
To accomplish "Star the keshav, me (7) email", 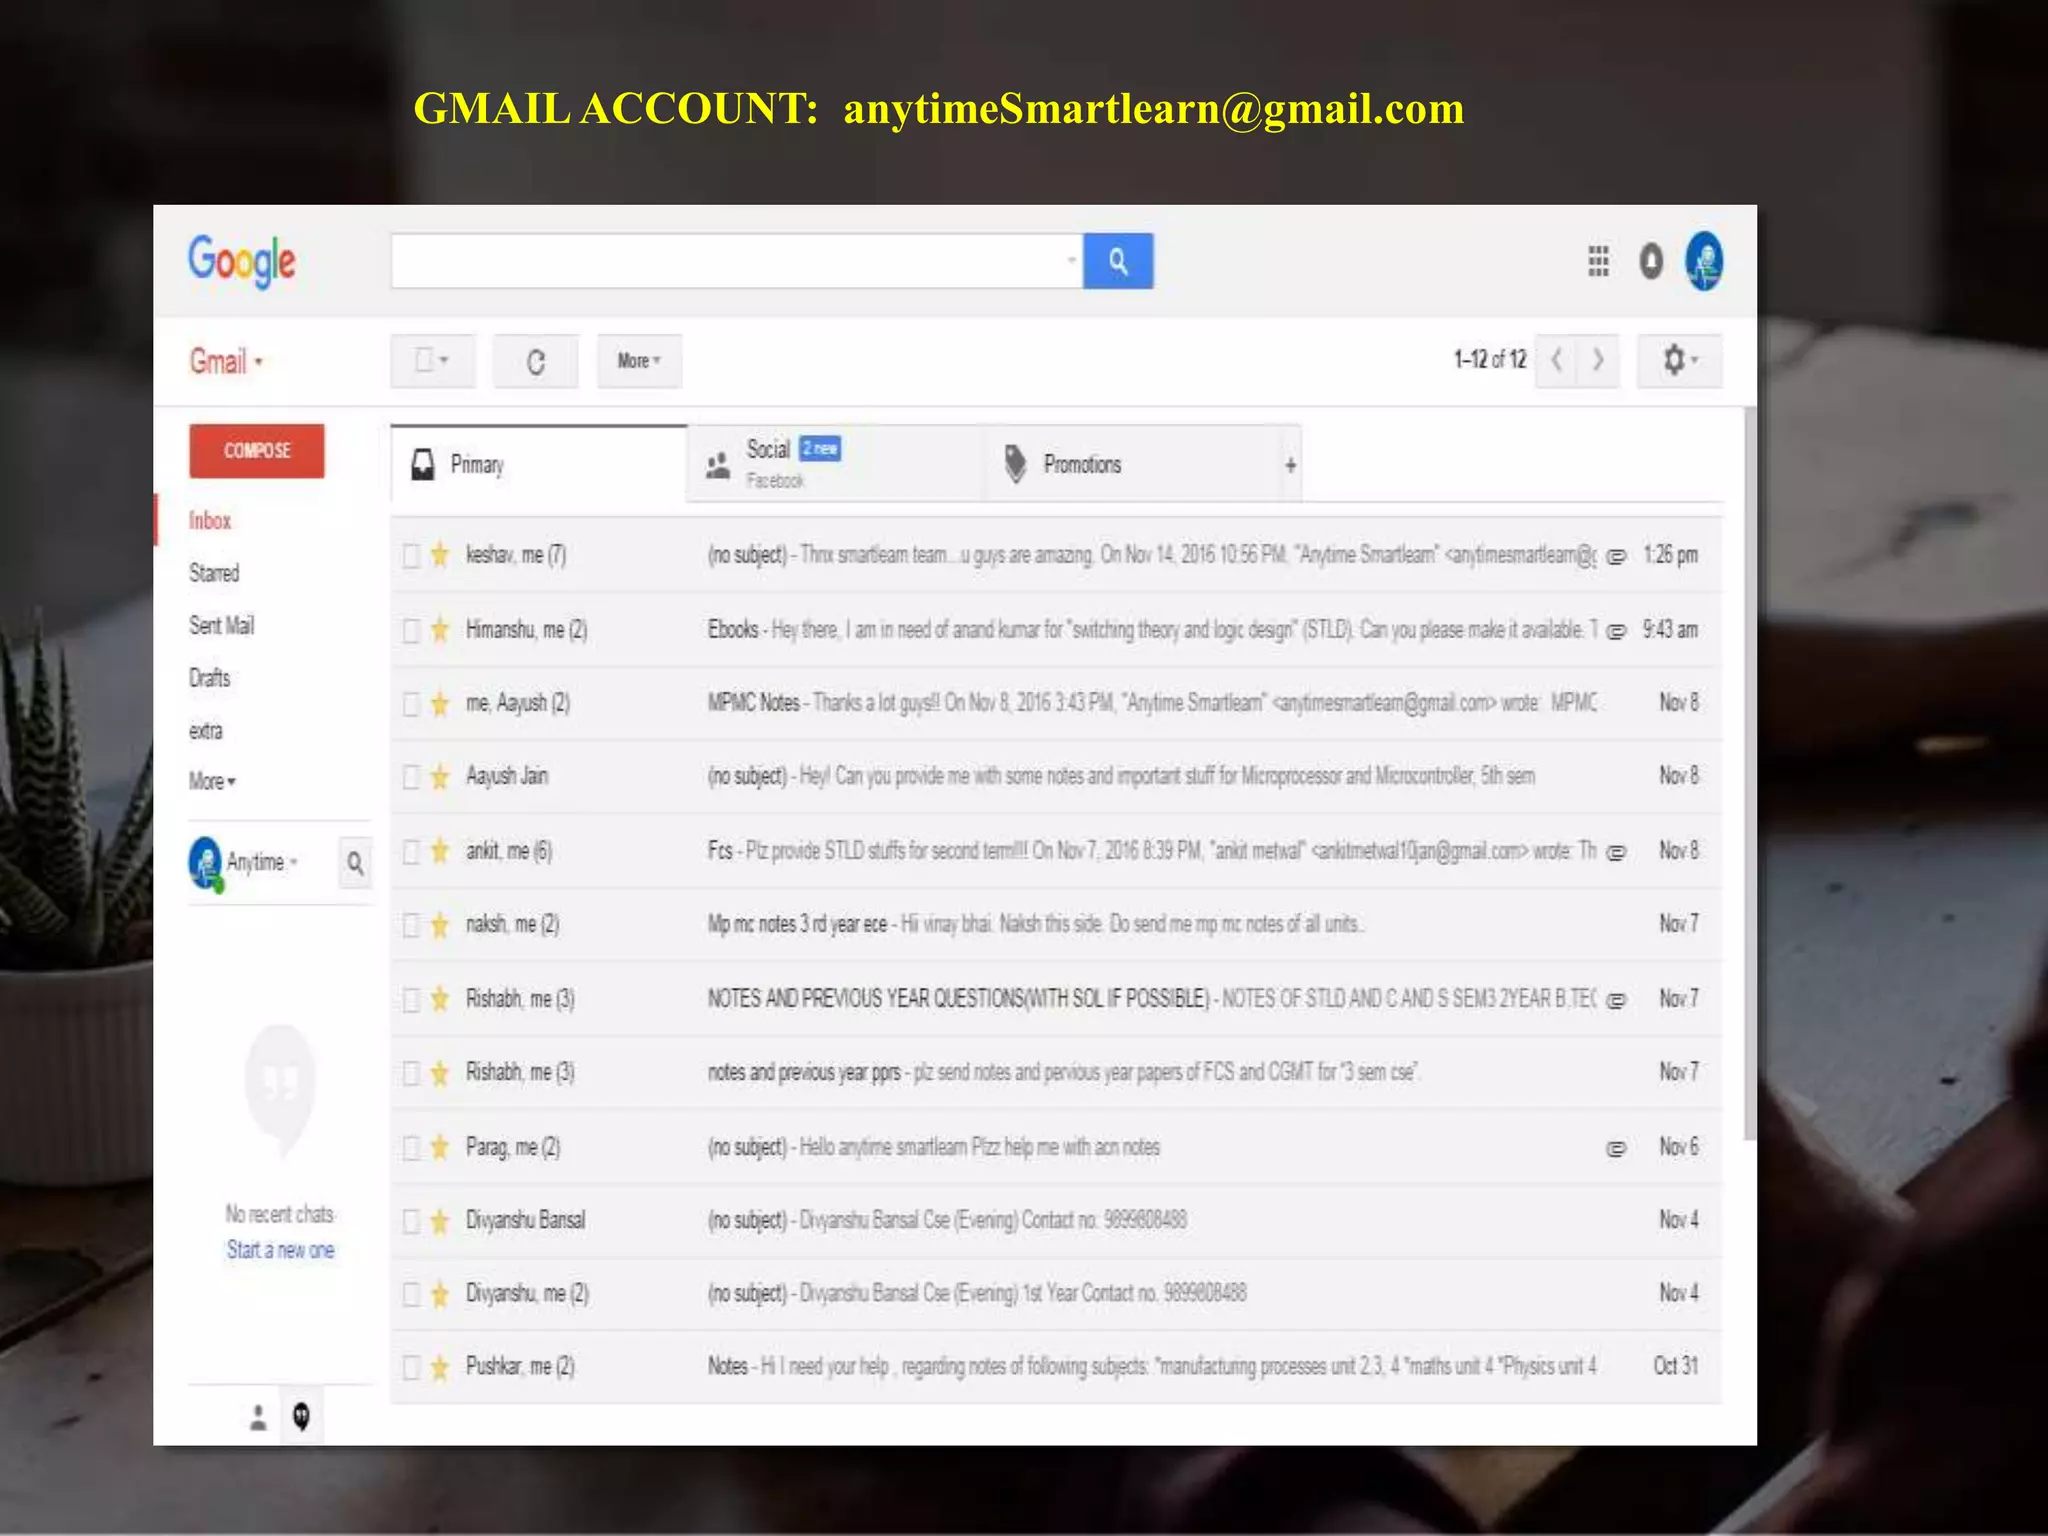I will click(x=440, y=554).
